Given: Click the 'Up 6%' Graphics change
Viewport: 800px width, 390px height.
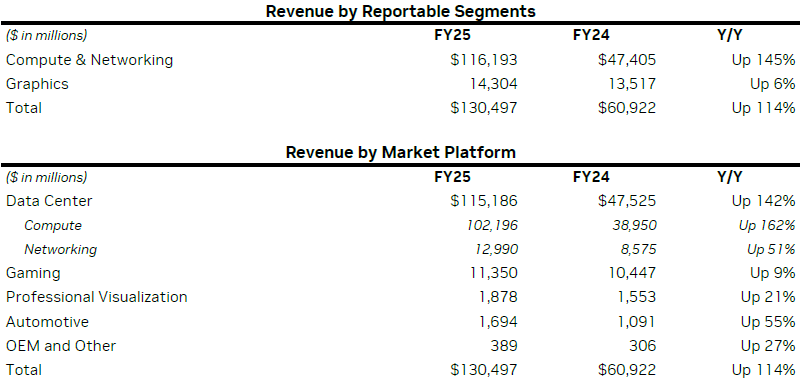Looking at the screenshot, I should pos(772,84).
